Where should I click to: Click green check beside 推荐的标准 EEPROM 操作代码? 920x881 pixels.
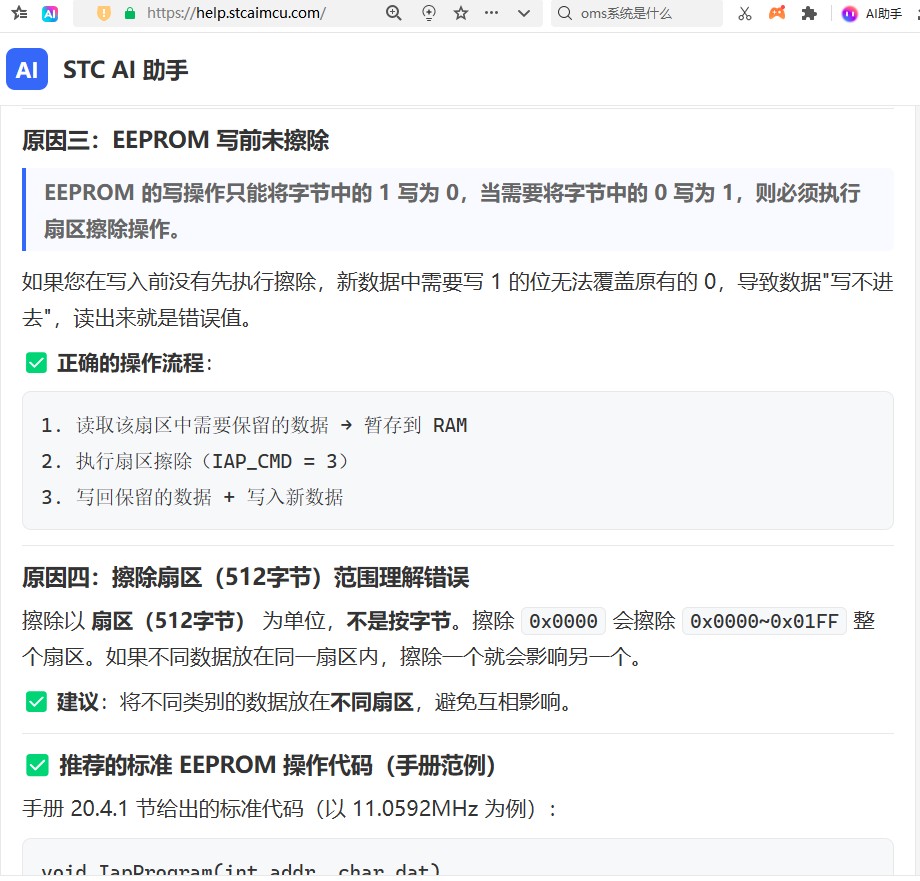[x=38, y=765]
